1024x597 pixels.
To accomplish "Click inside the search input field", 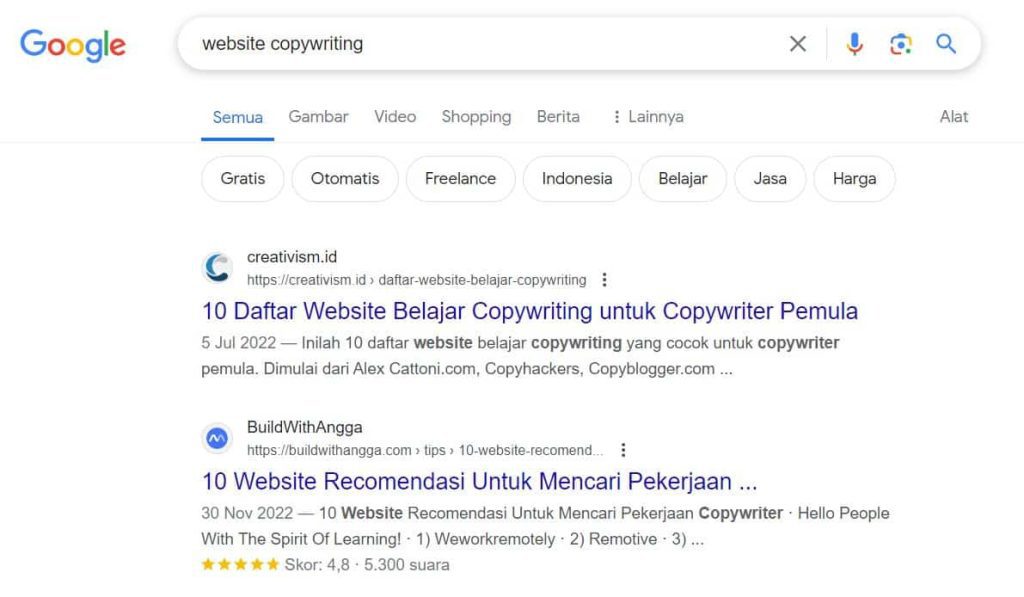I will [x=450, y=43].
